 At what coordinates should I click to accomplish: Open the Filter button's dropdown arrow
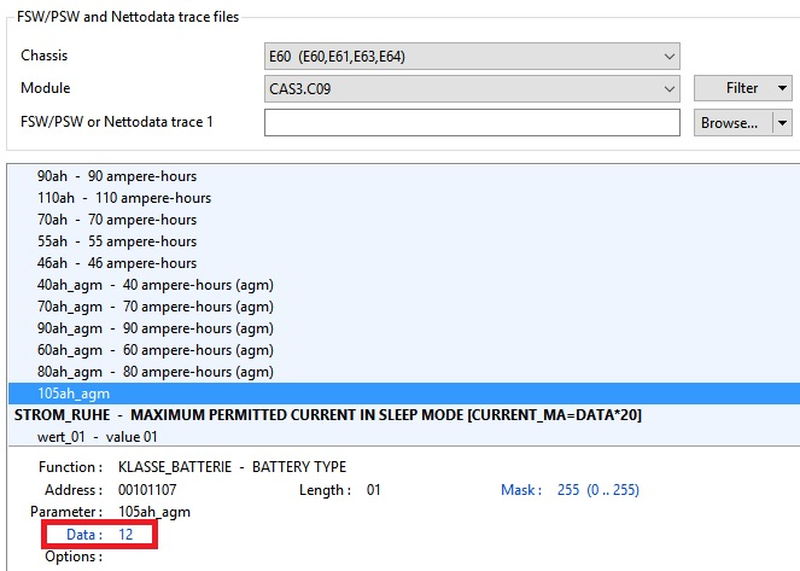pyautogui.click(x=781, y=88)
